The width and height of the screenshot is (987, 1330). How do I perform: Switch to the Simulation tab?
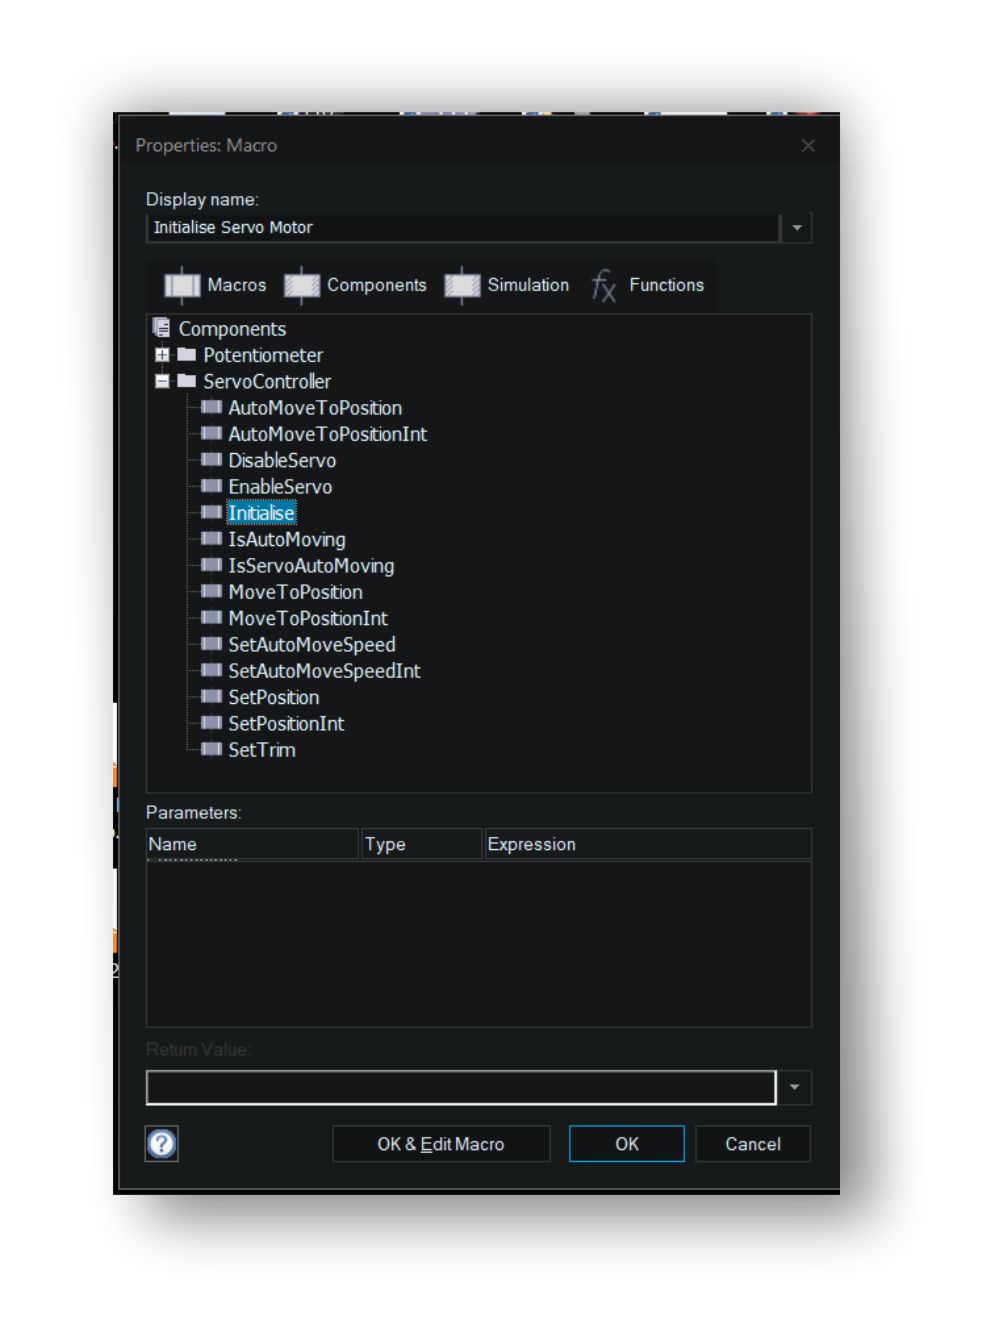(x=507, y=286)
